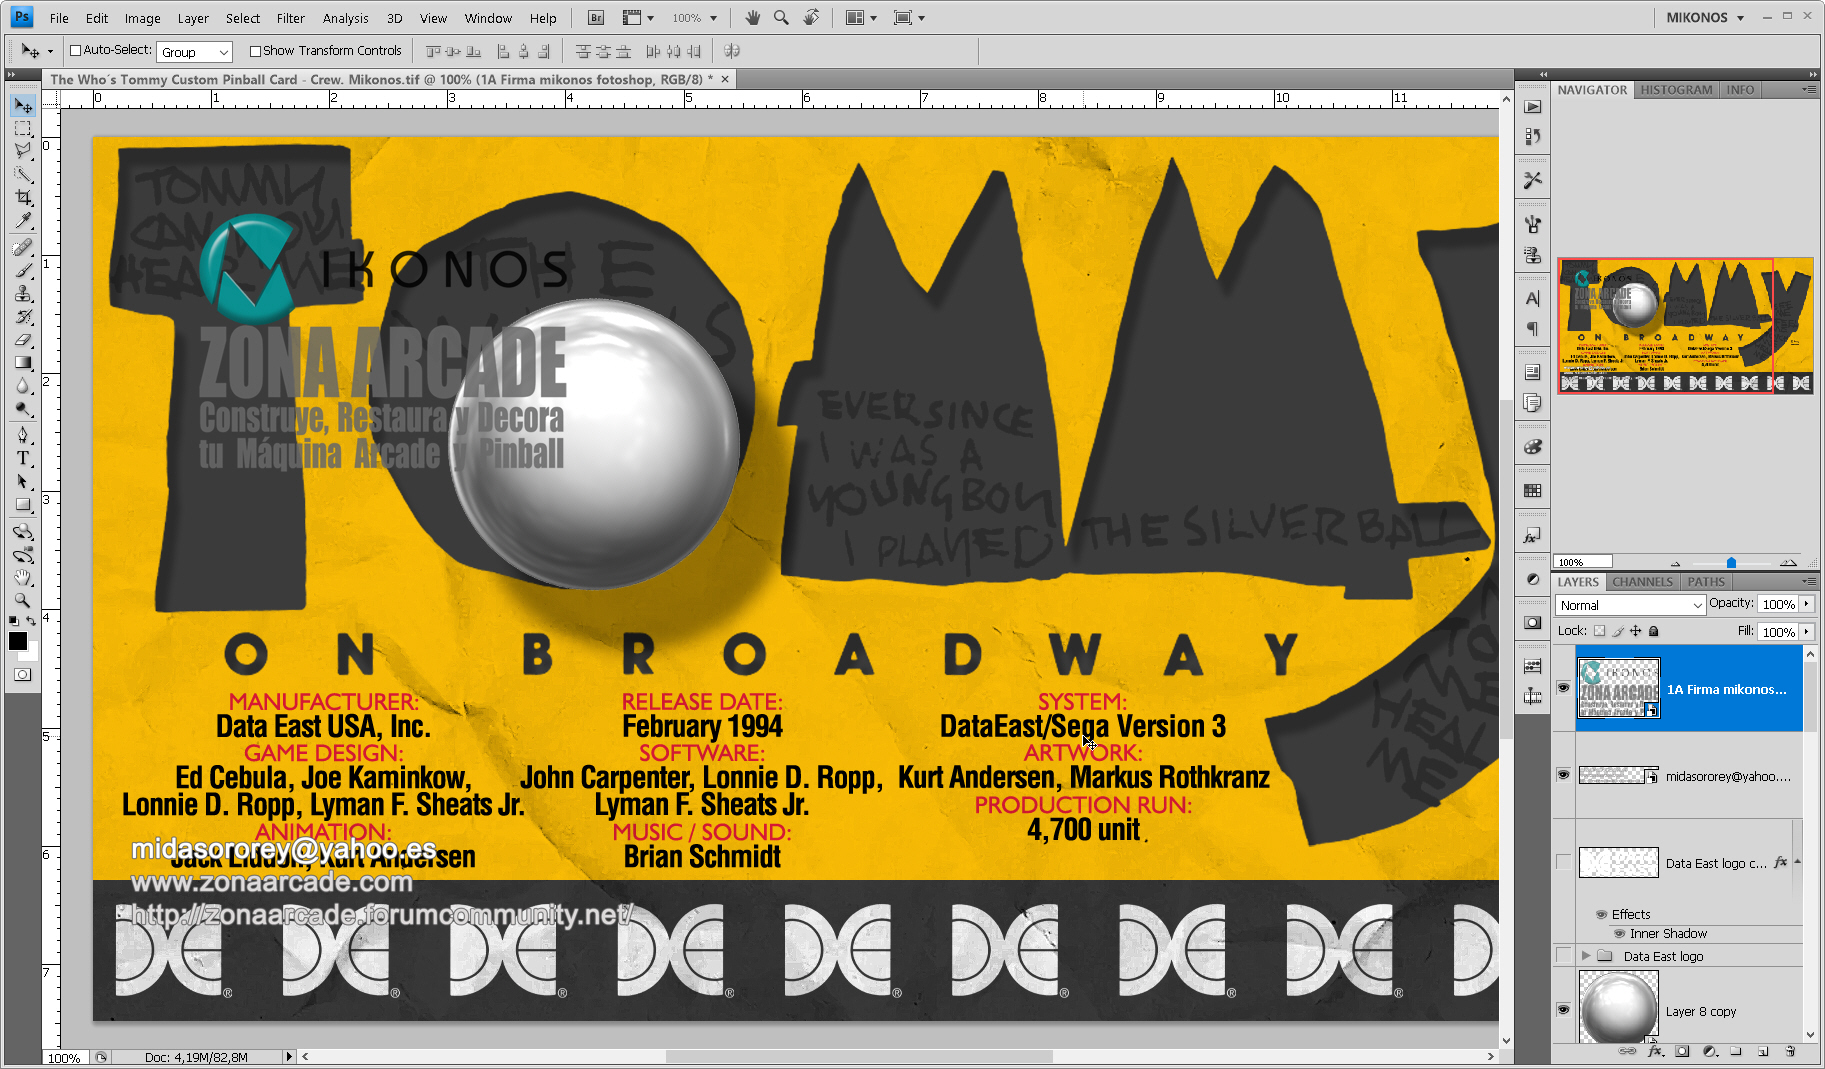
Task: Open the Analysis menu
Action: click(346, 18)
